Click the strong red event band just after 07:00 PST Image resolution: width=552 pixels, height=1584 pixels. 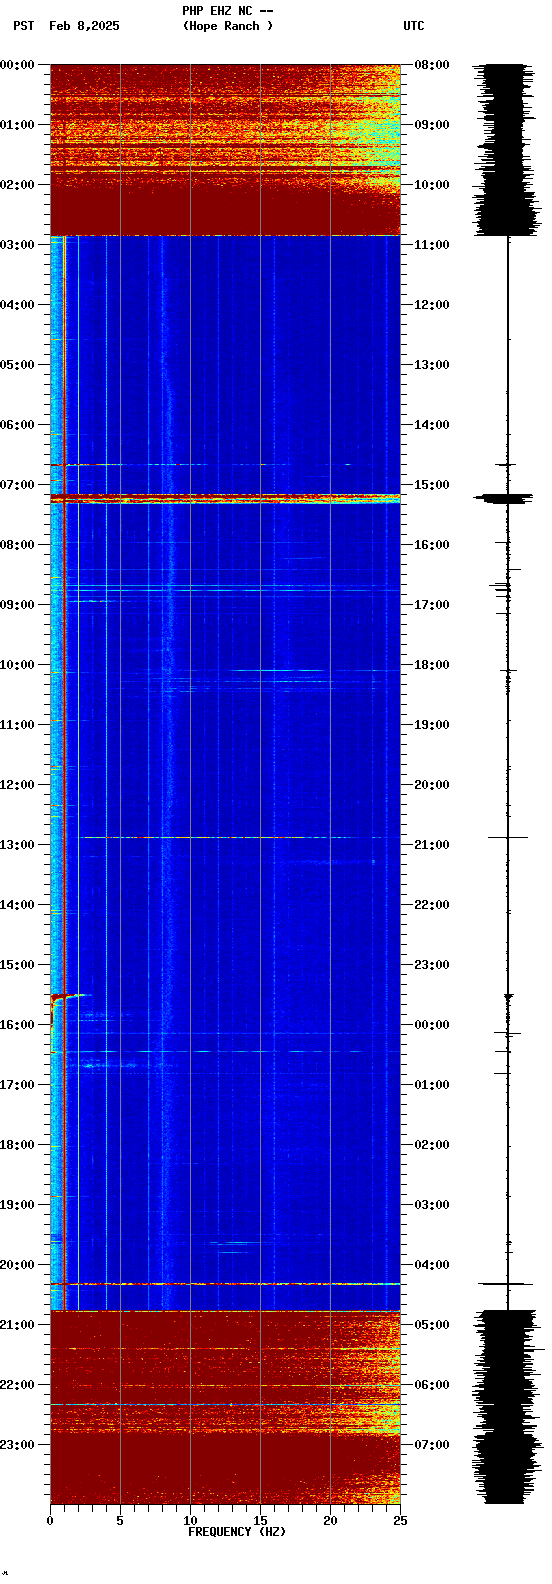click(225, 498)
